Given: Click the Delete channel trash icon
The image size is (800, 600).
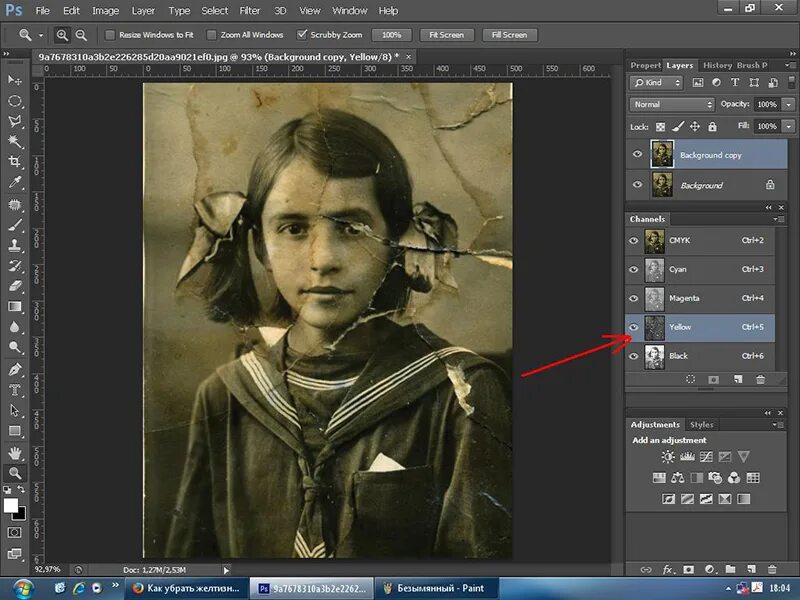Looking at the screenshot, I should 759,378.
